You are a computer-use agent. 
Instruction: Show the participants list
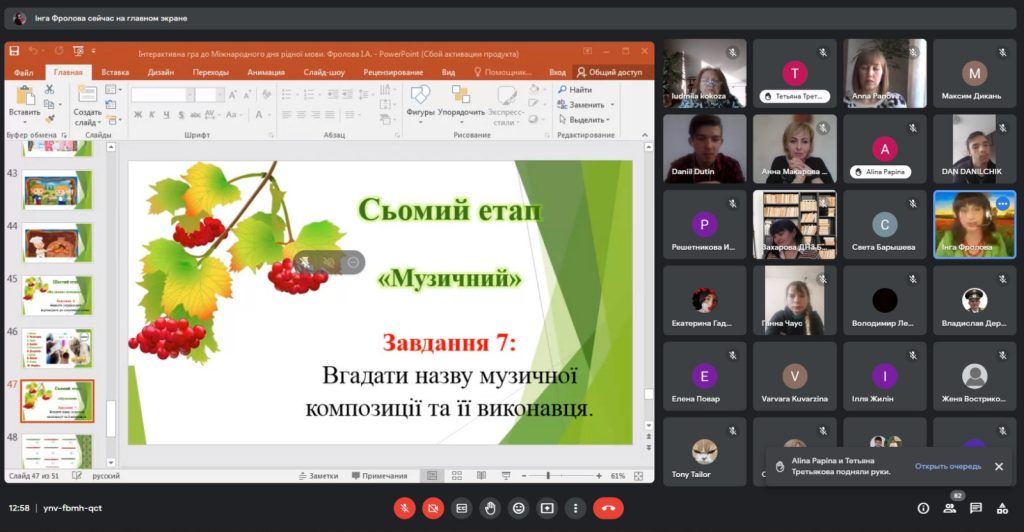(x=950, y=508)
